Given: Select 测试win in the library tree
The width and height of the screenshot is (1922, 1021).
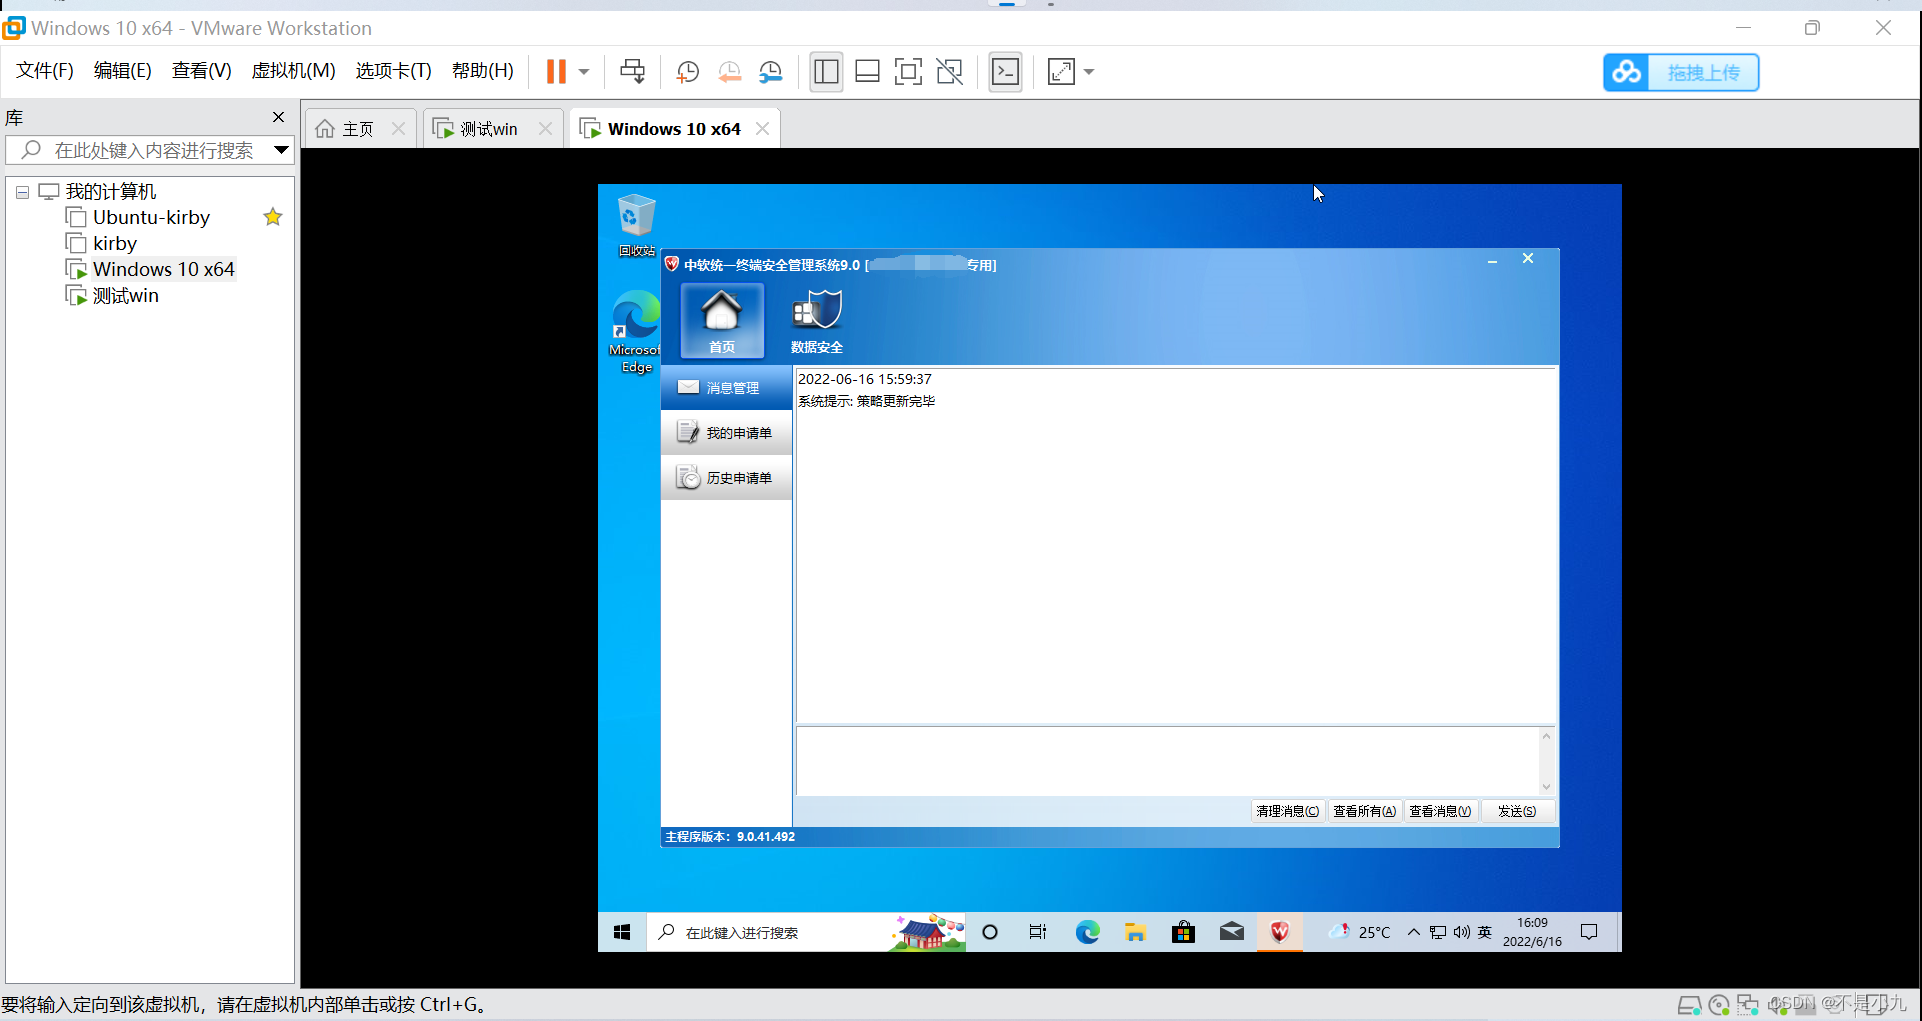Looking at the screenshot, I should (x=125, y=295).
